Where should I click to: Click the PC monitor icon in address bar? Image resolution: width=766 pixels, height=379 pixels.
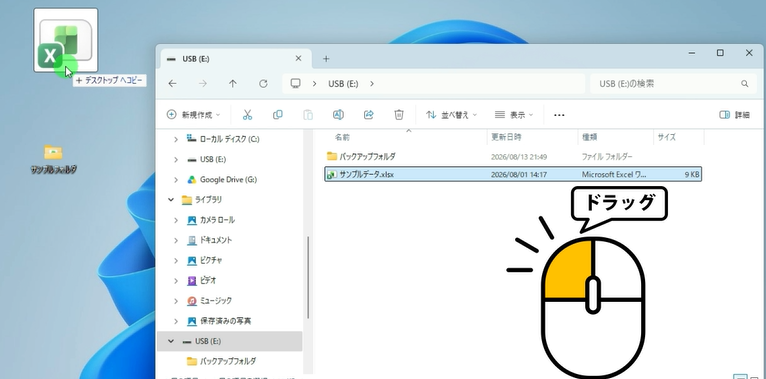pyautogui.click(x=295, y=84)
